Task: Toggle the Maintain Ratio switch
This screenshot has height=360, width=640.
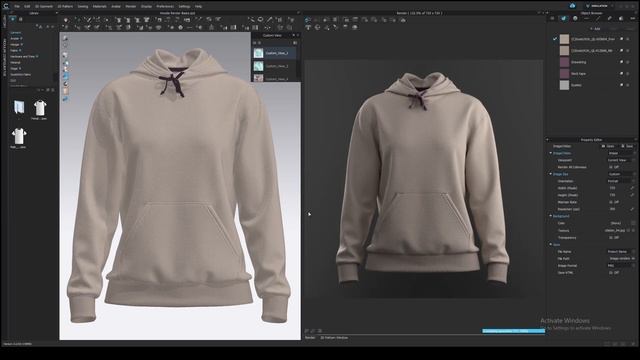Action: pos(614,202)
